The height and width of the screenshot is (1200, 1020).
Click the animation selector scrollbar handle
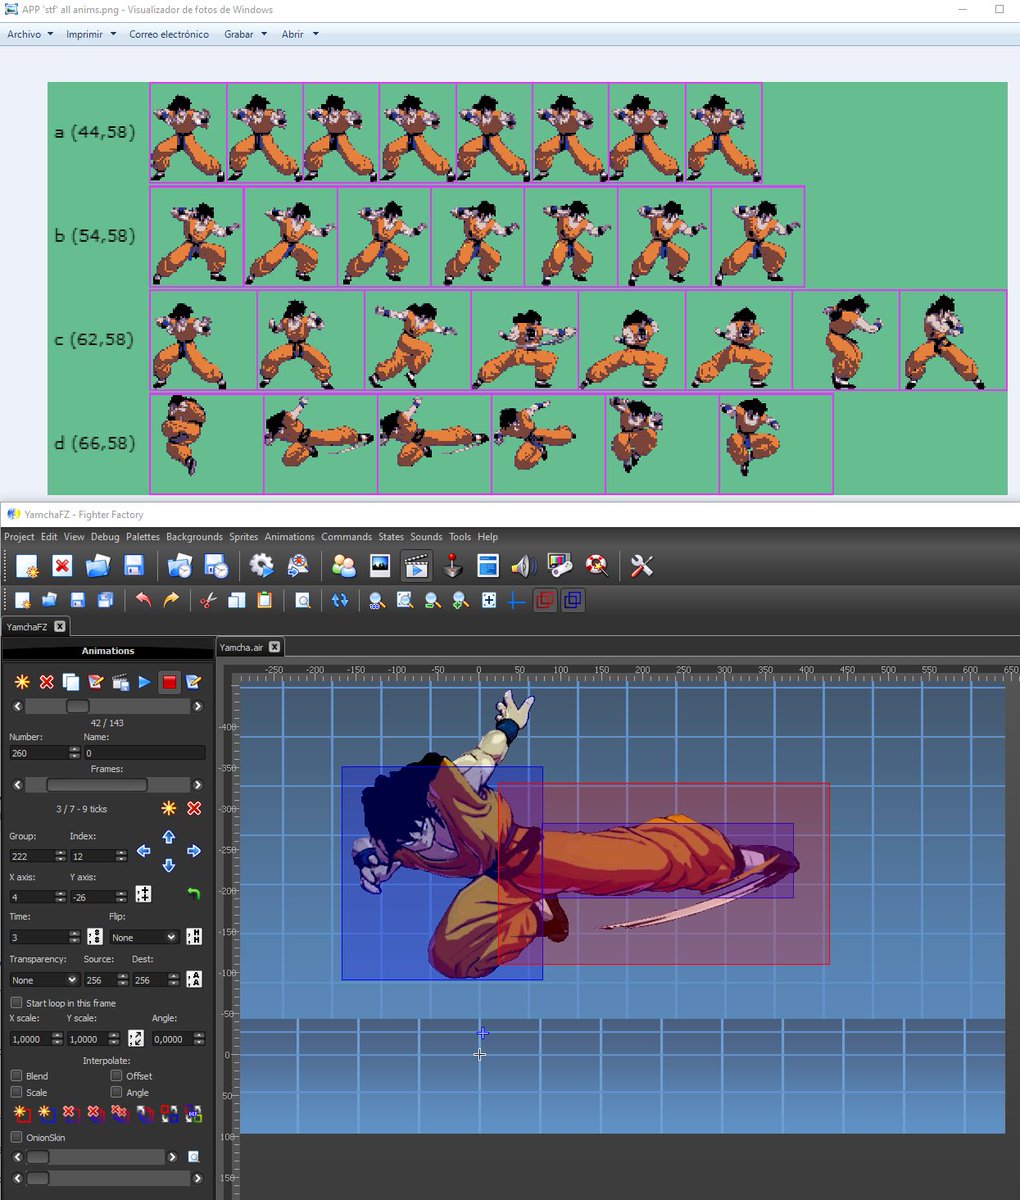(x=77, y=706)
